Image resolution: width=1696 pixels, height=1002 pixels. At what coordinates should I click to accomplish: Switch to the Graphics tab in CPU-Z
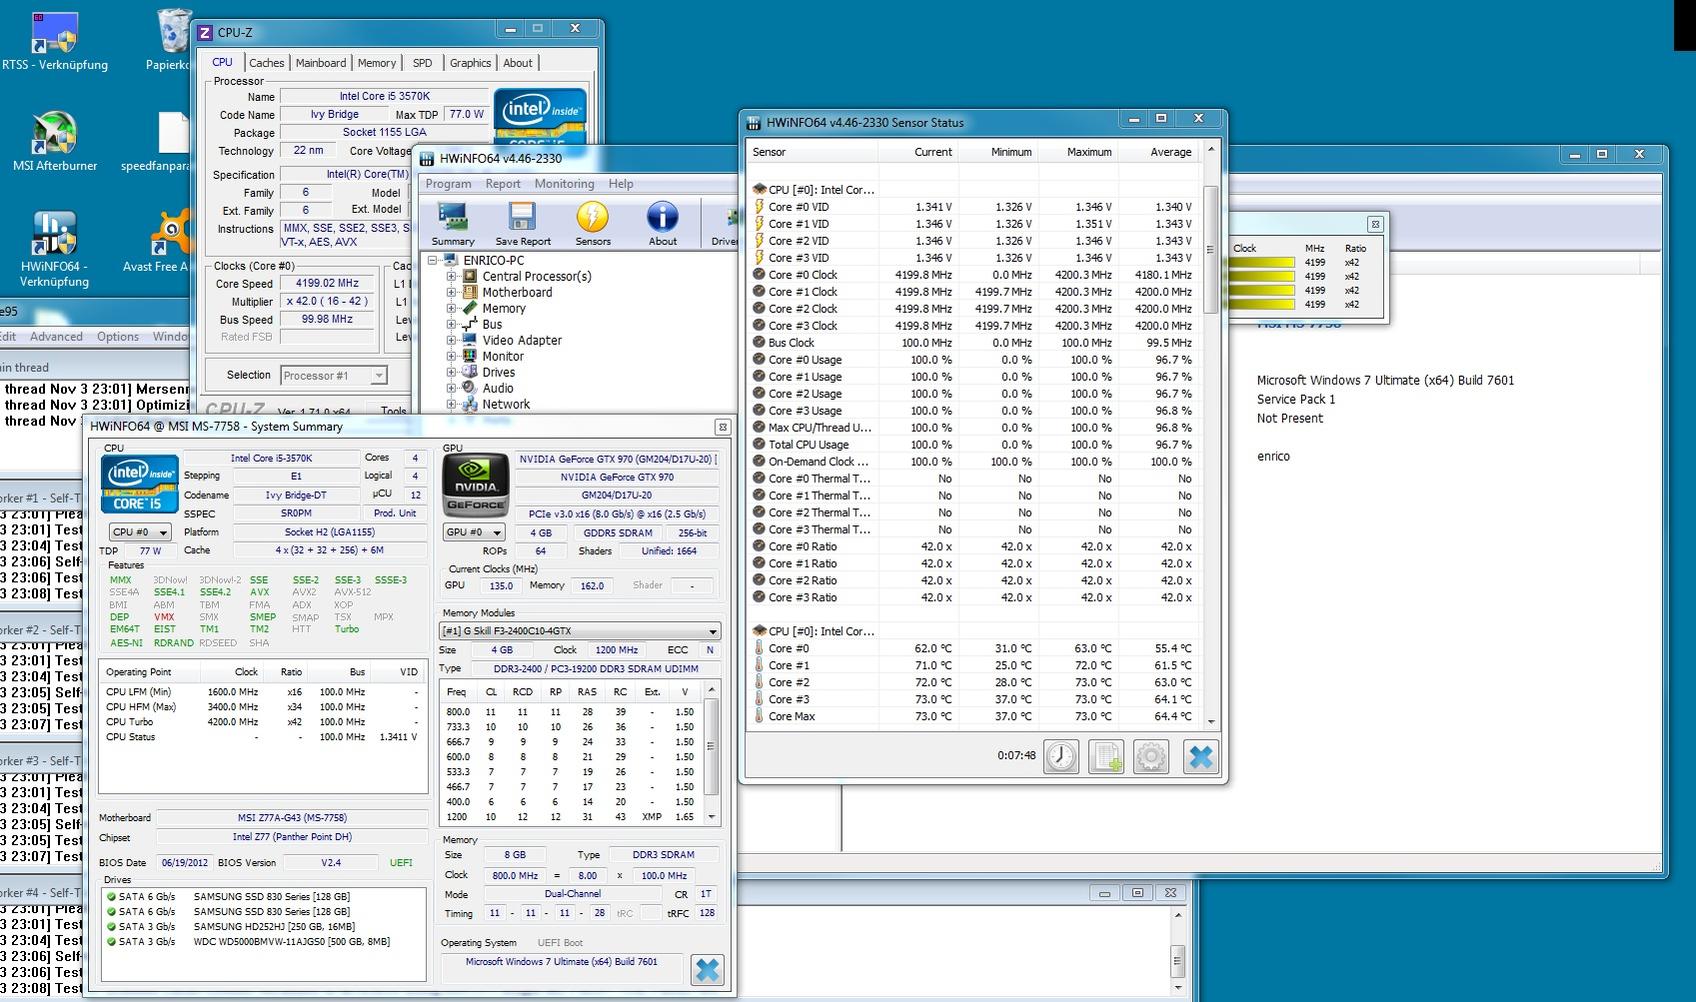470,63
